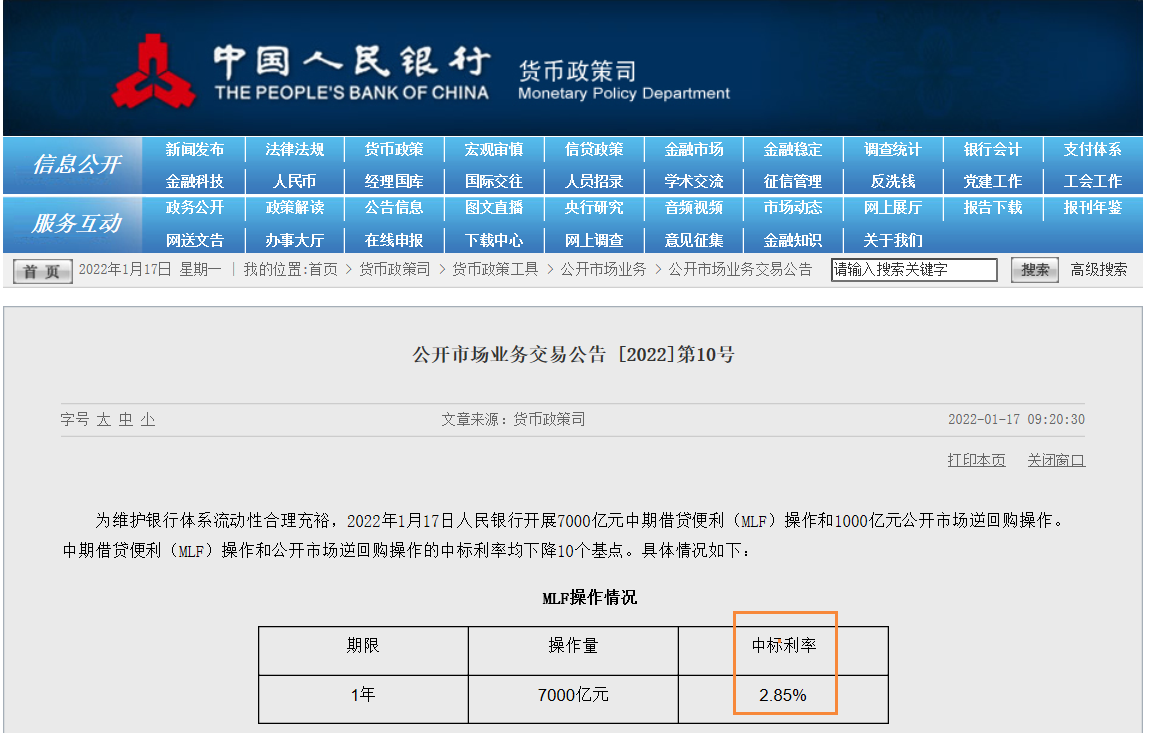Click 货币政策工具 breadcrumb link
The width and height of the screenshot is (1149, 733).
click(x=495, y=270)
